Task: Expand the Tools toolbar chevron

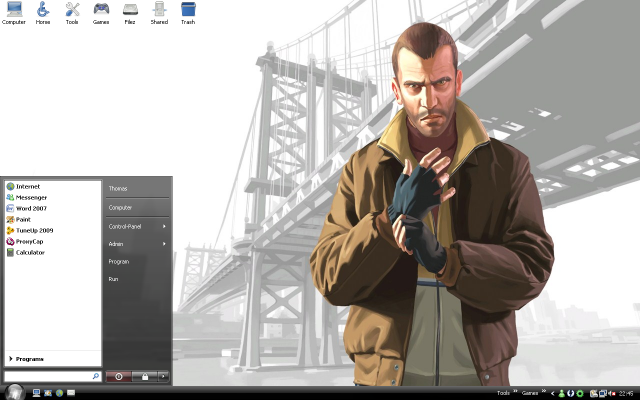Action: (x=515, y=391)
